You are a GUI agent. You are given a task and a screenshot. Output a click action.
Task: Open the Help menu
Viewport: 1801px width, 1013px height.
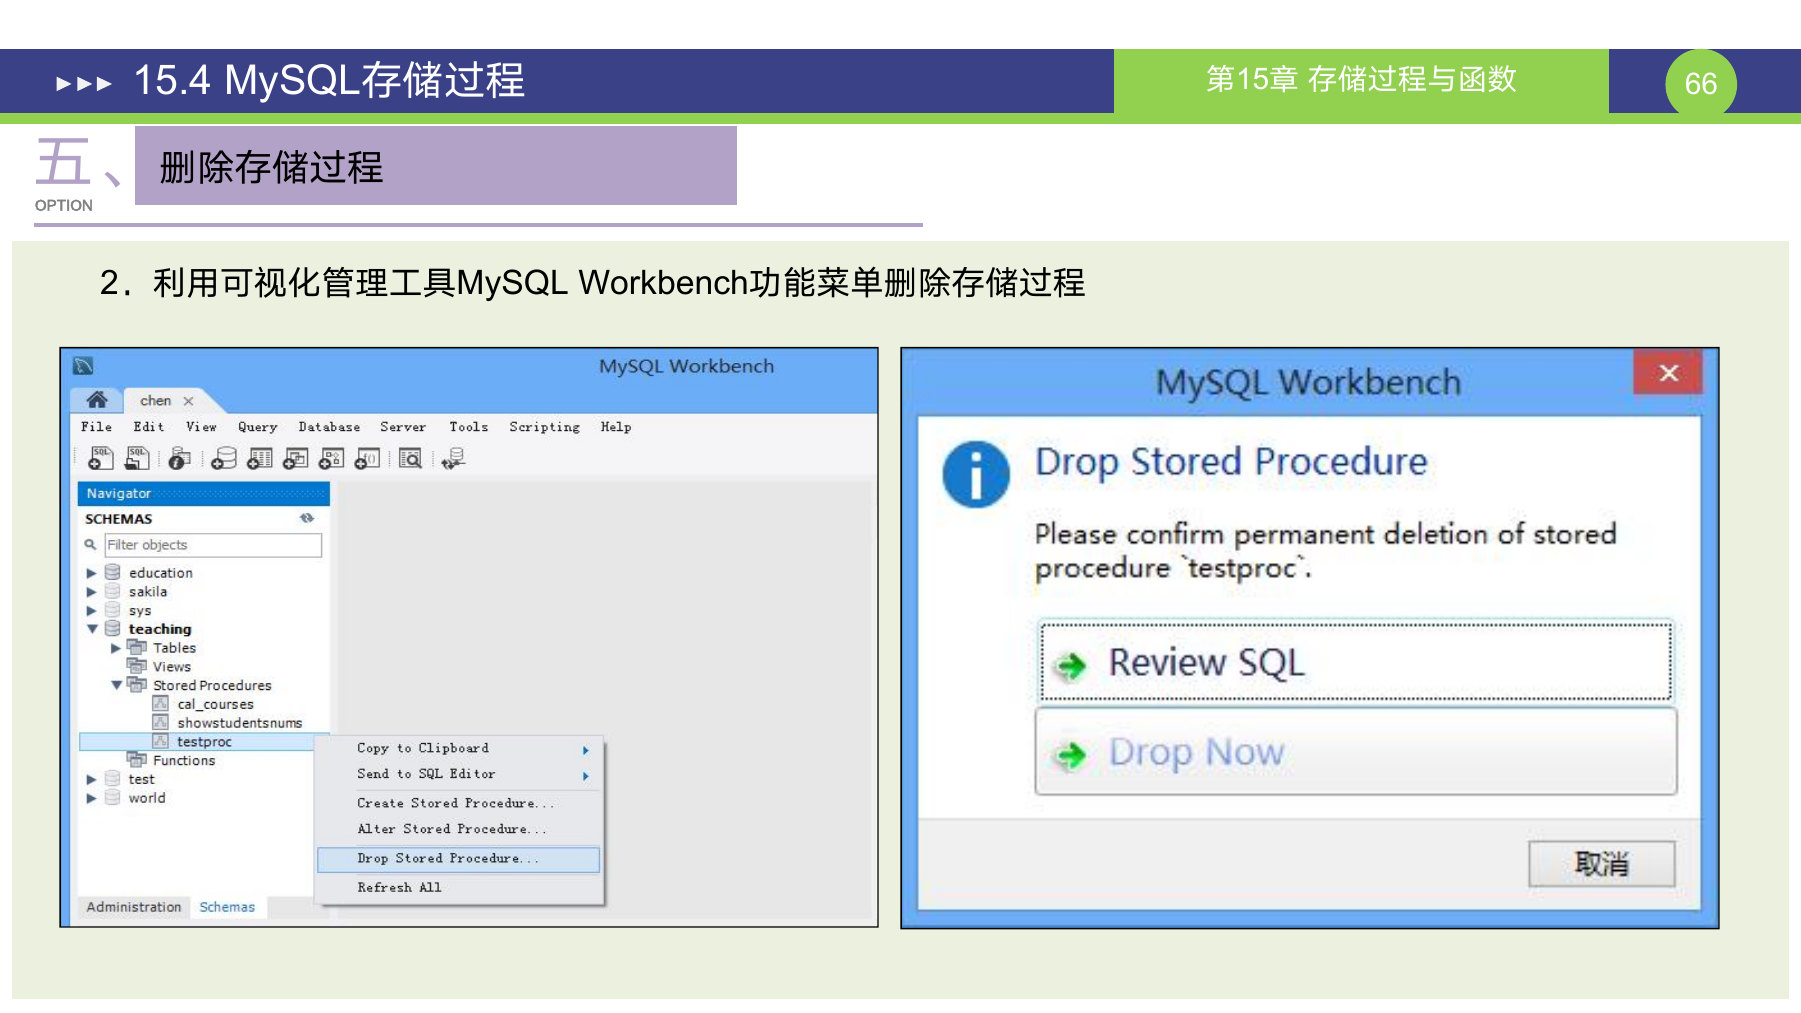(616, 427)
